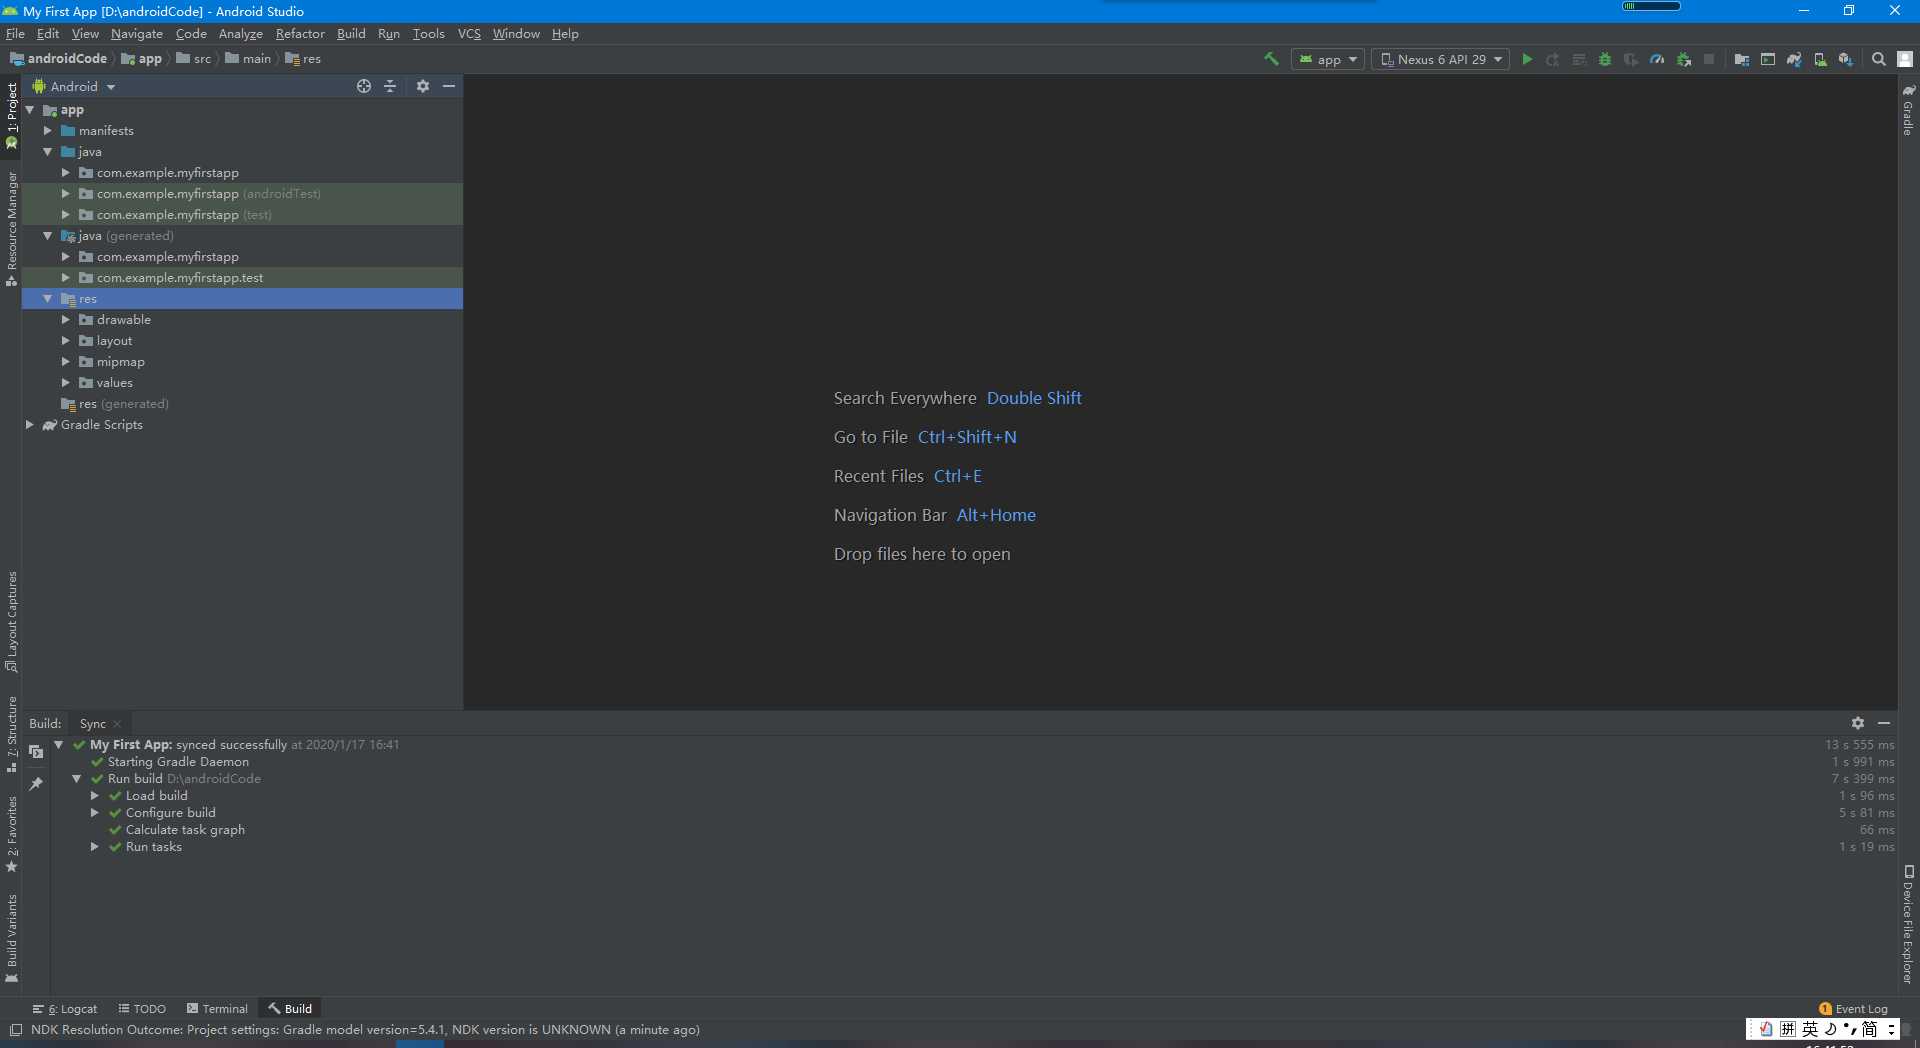The height and width of the screenshot is (1048, 1920).
Task: Click the Run Anything icon in toolbar
Action: coord(1767,59)
